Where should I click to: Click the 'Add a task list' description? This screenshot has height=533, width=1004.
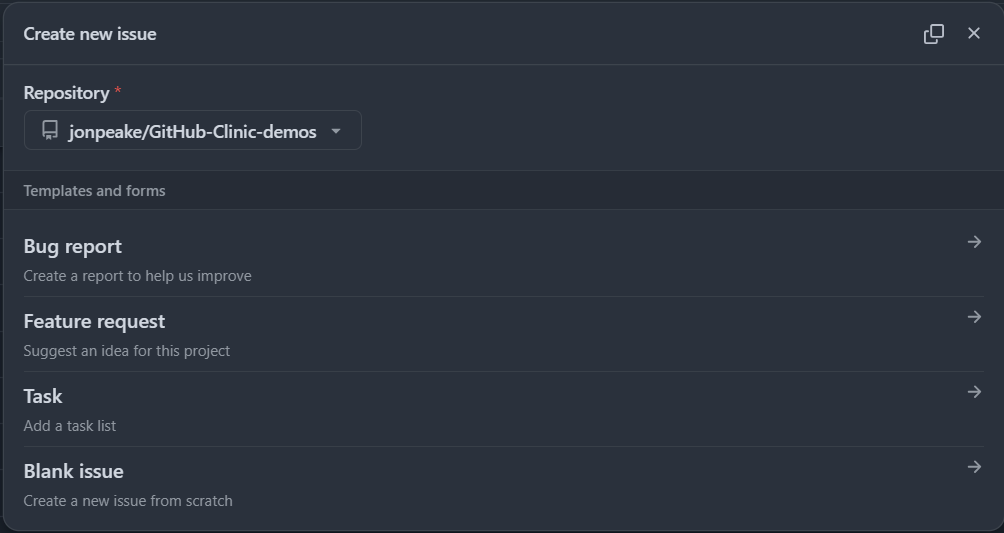pos(70,426)
